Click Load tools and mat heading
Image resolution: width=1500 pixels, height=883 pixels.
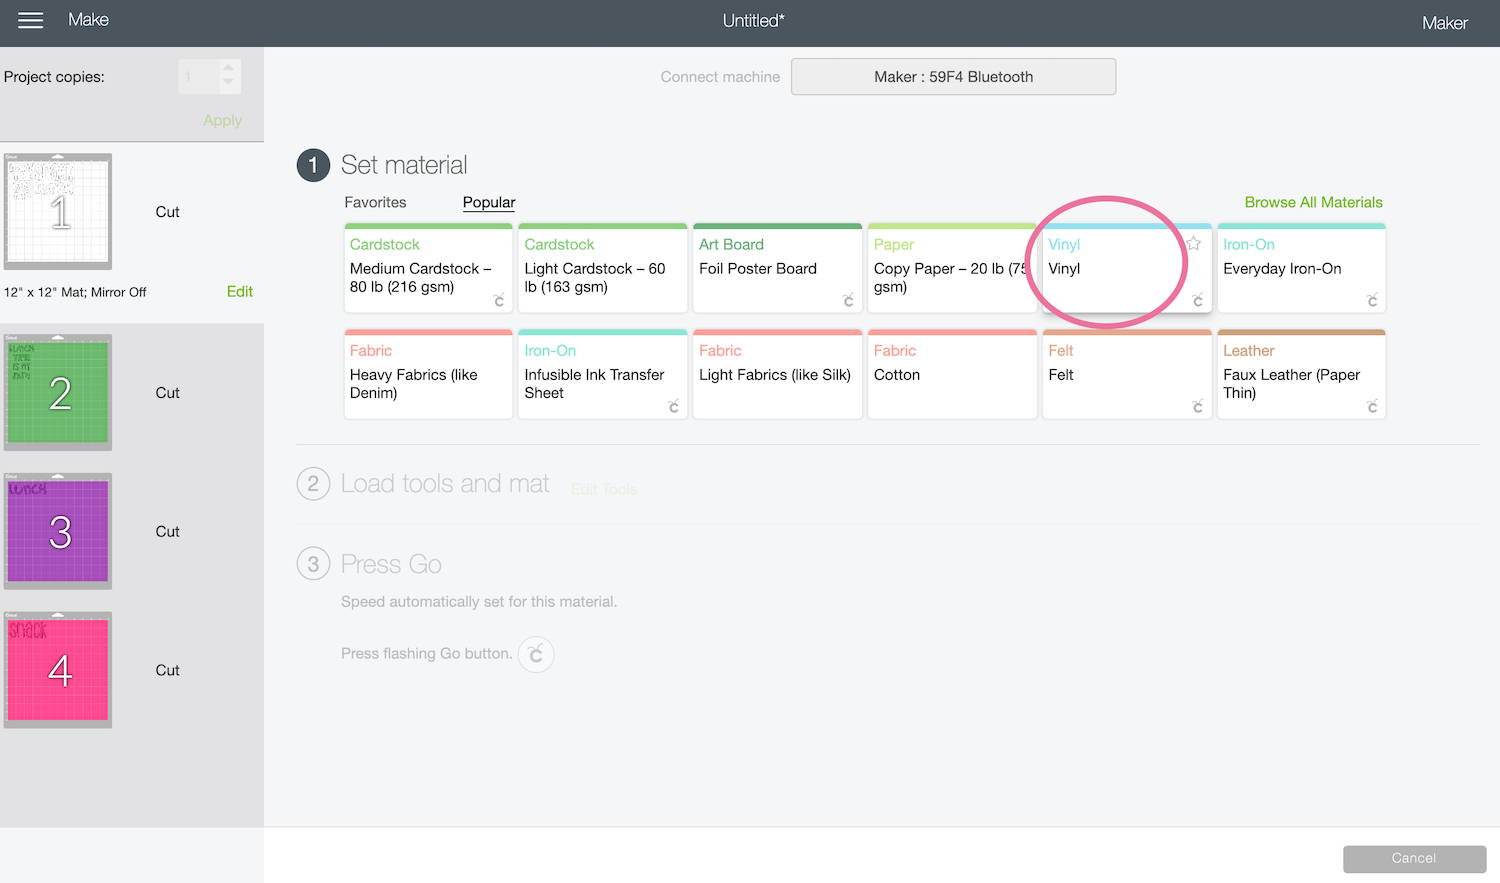(x=445, y=484)
